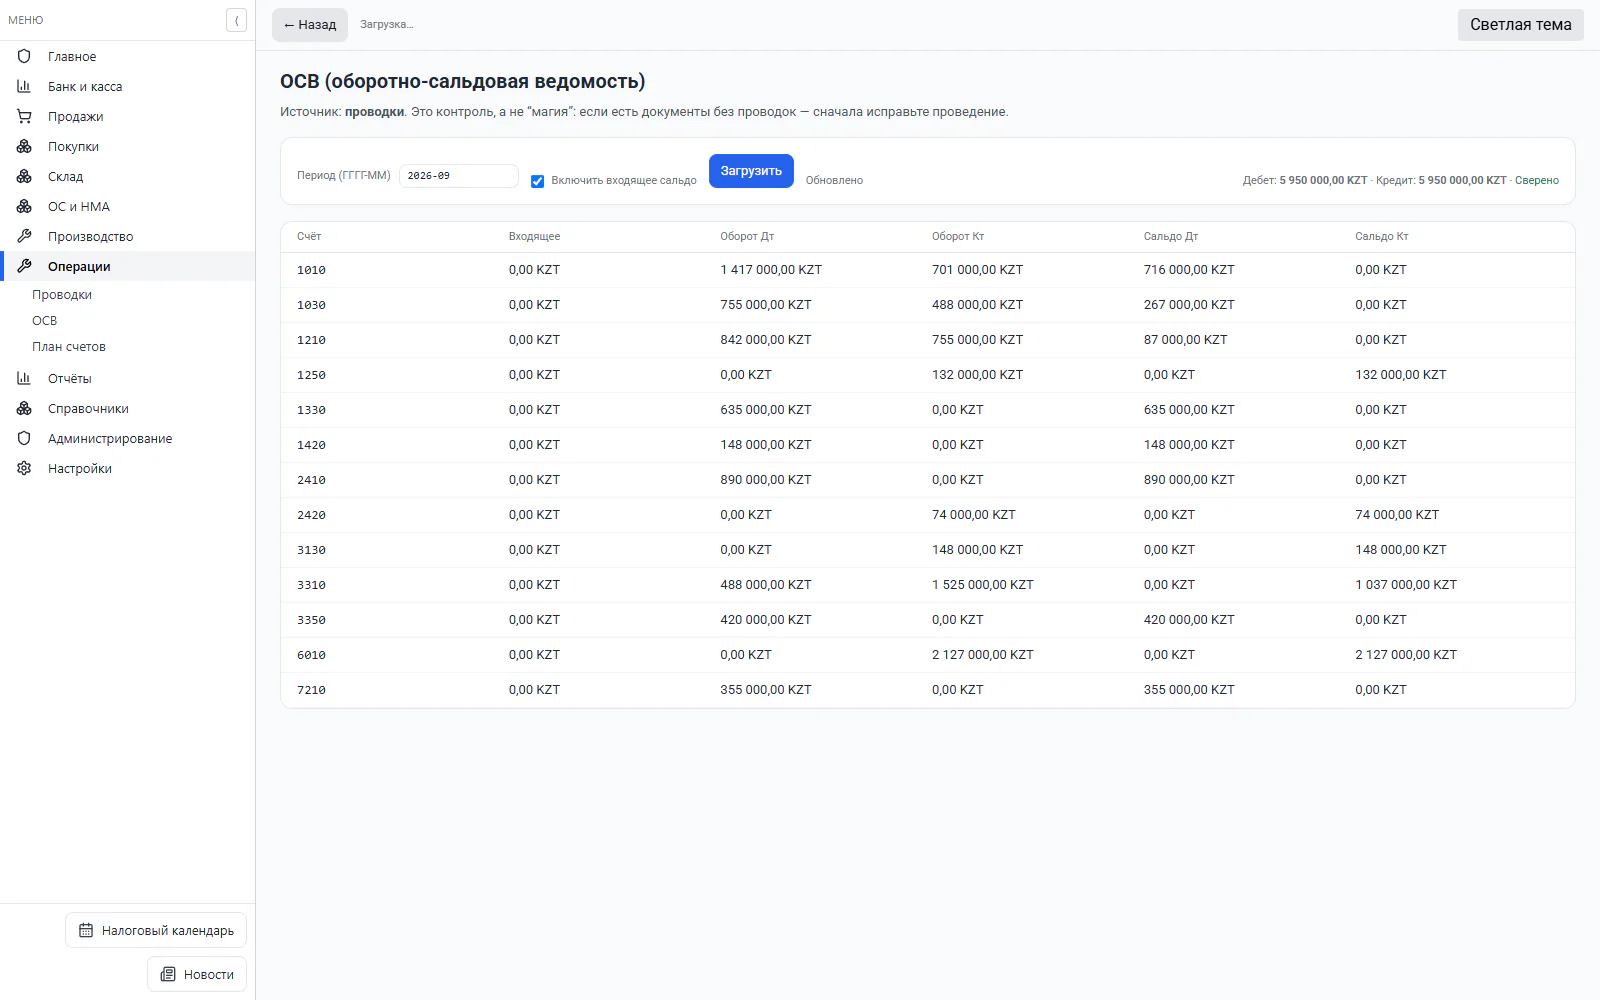Image resolution: width=1600 pixels, height=1000 pixels.
Task: Click the wrench icon beside Производство
Action: (24, 236)
